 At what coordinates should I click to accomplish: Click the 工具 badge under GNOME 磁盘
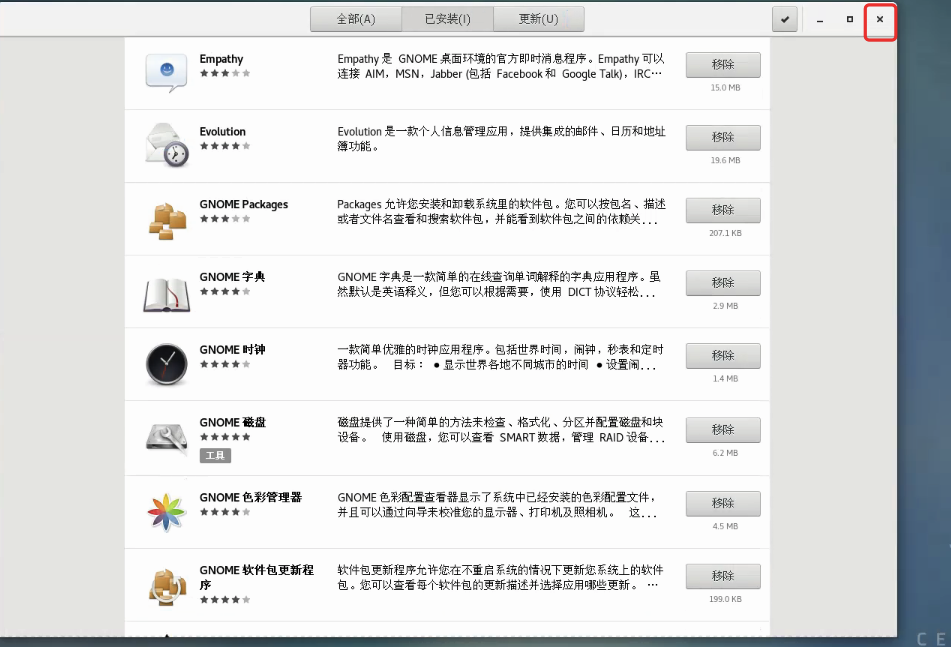tap(216, 455)
